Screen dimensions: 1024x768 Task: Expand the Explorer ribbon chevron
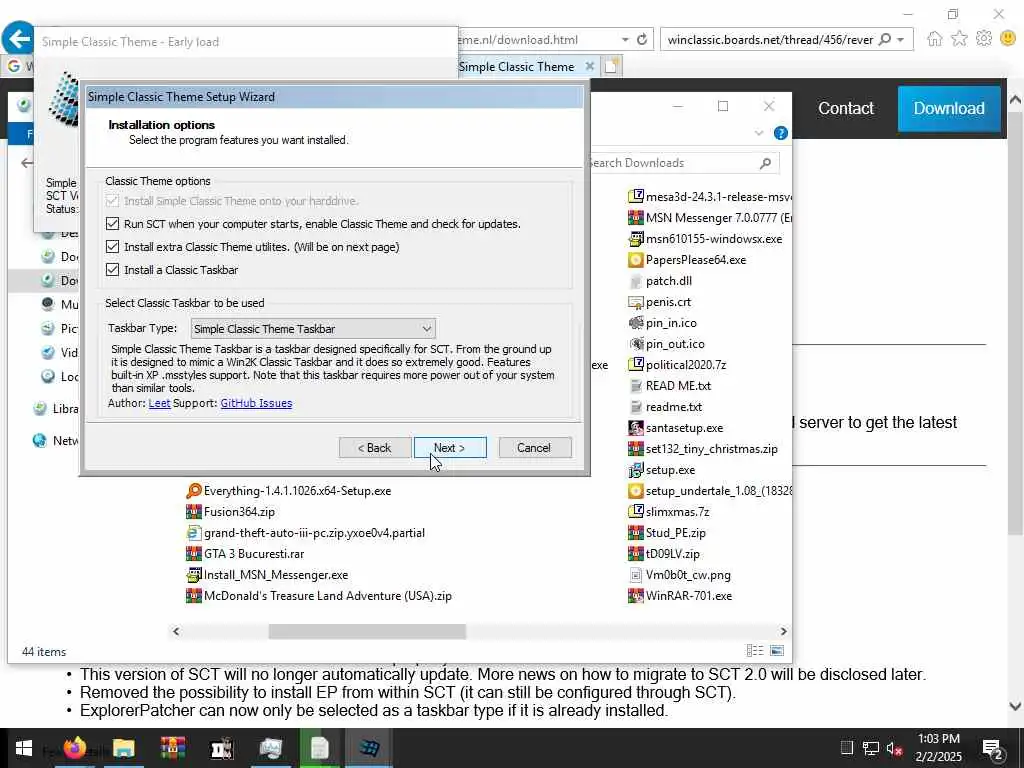point(759,133)
